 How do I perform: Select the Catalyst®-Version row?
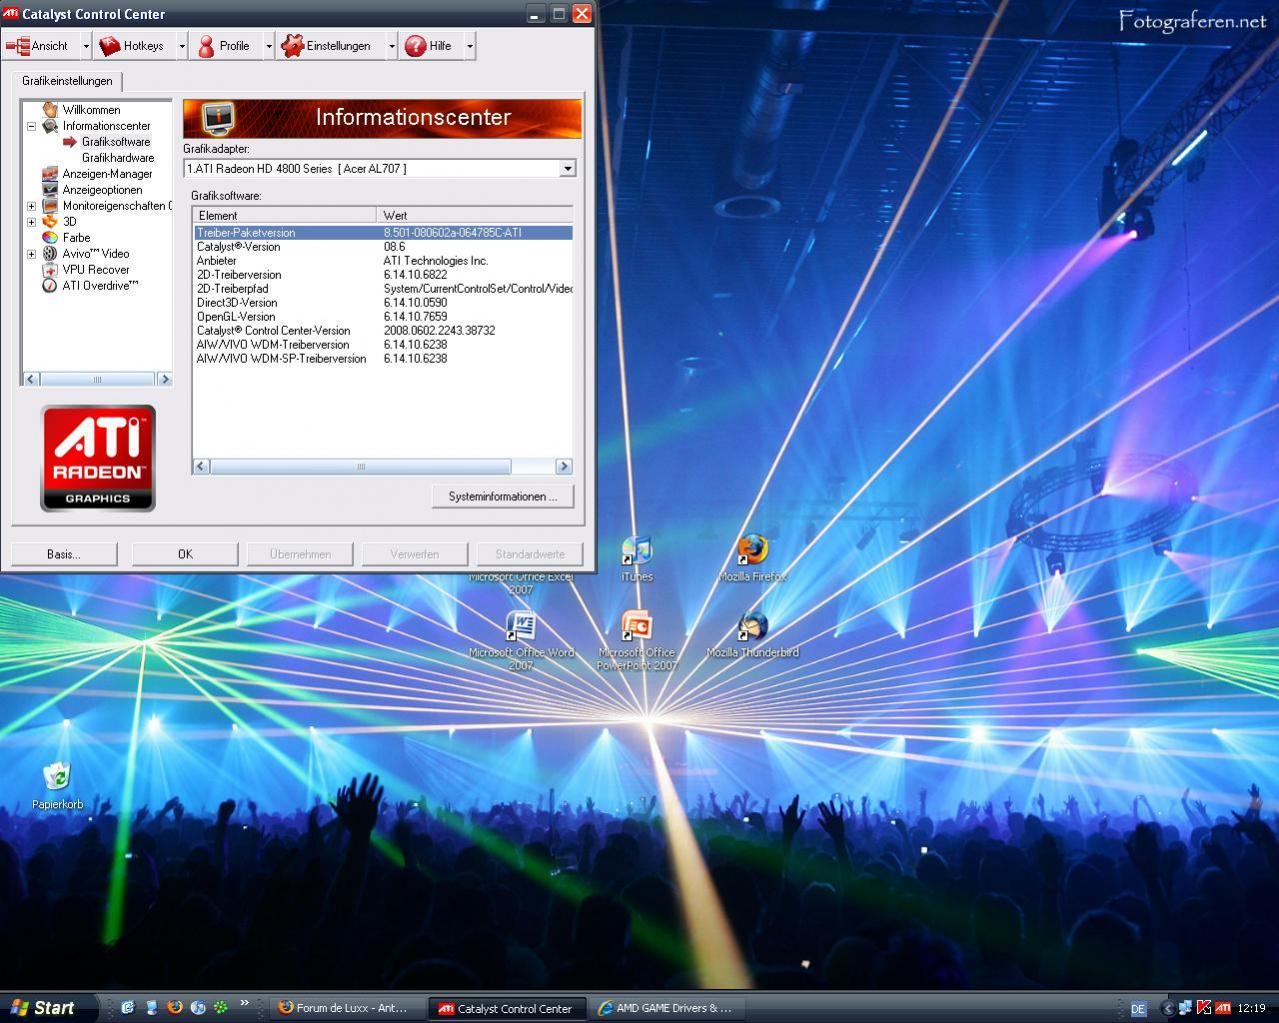[383, 247]
